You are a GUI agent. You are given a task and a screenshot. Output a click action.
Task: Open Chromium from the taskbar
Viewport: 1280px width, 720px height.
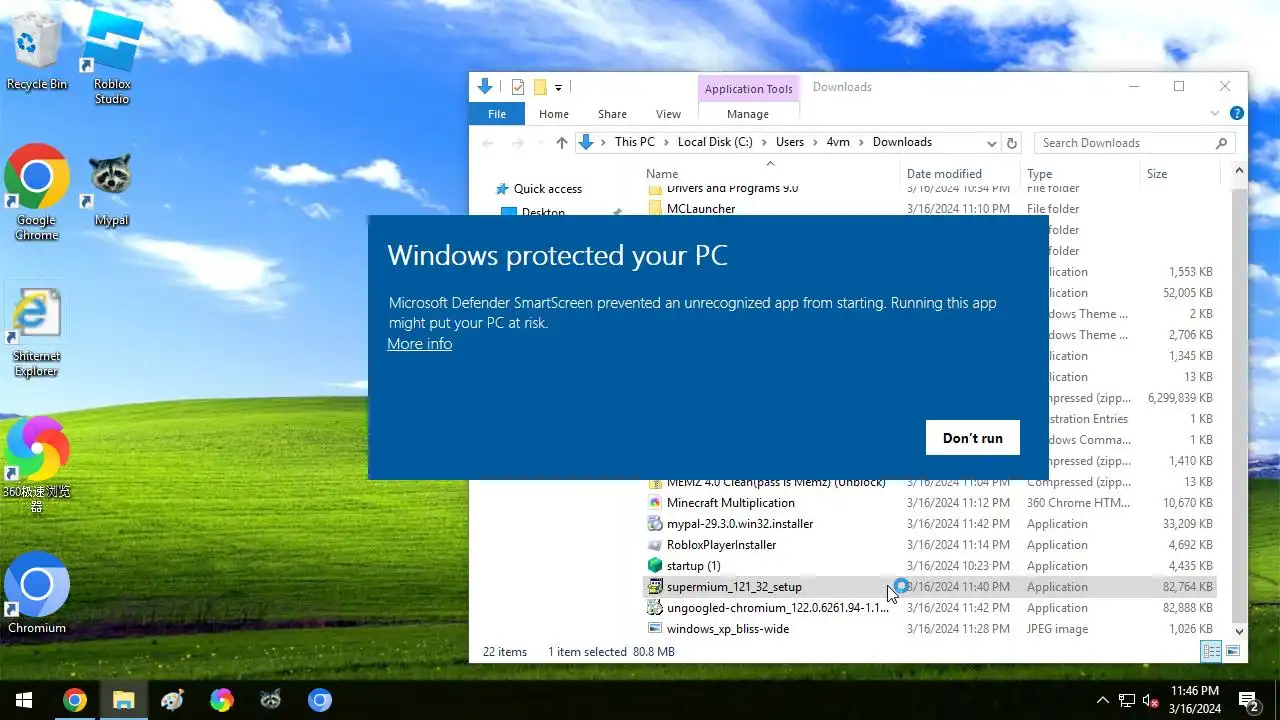click(x=319, y=700)
